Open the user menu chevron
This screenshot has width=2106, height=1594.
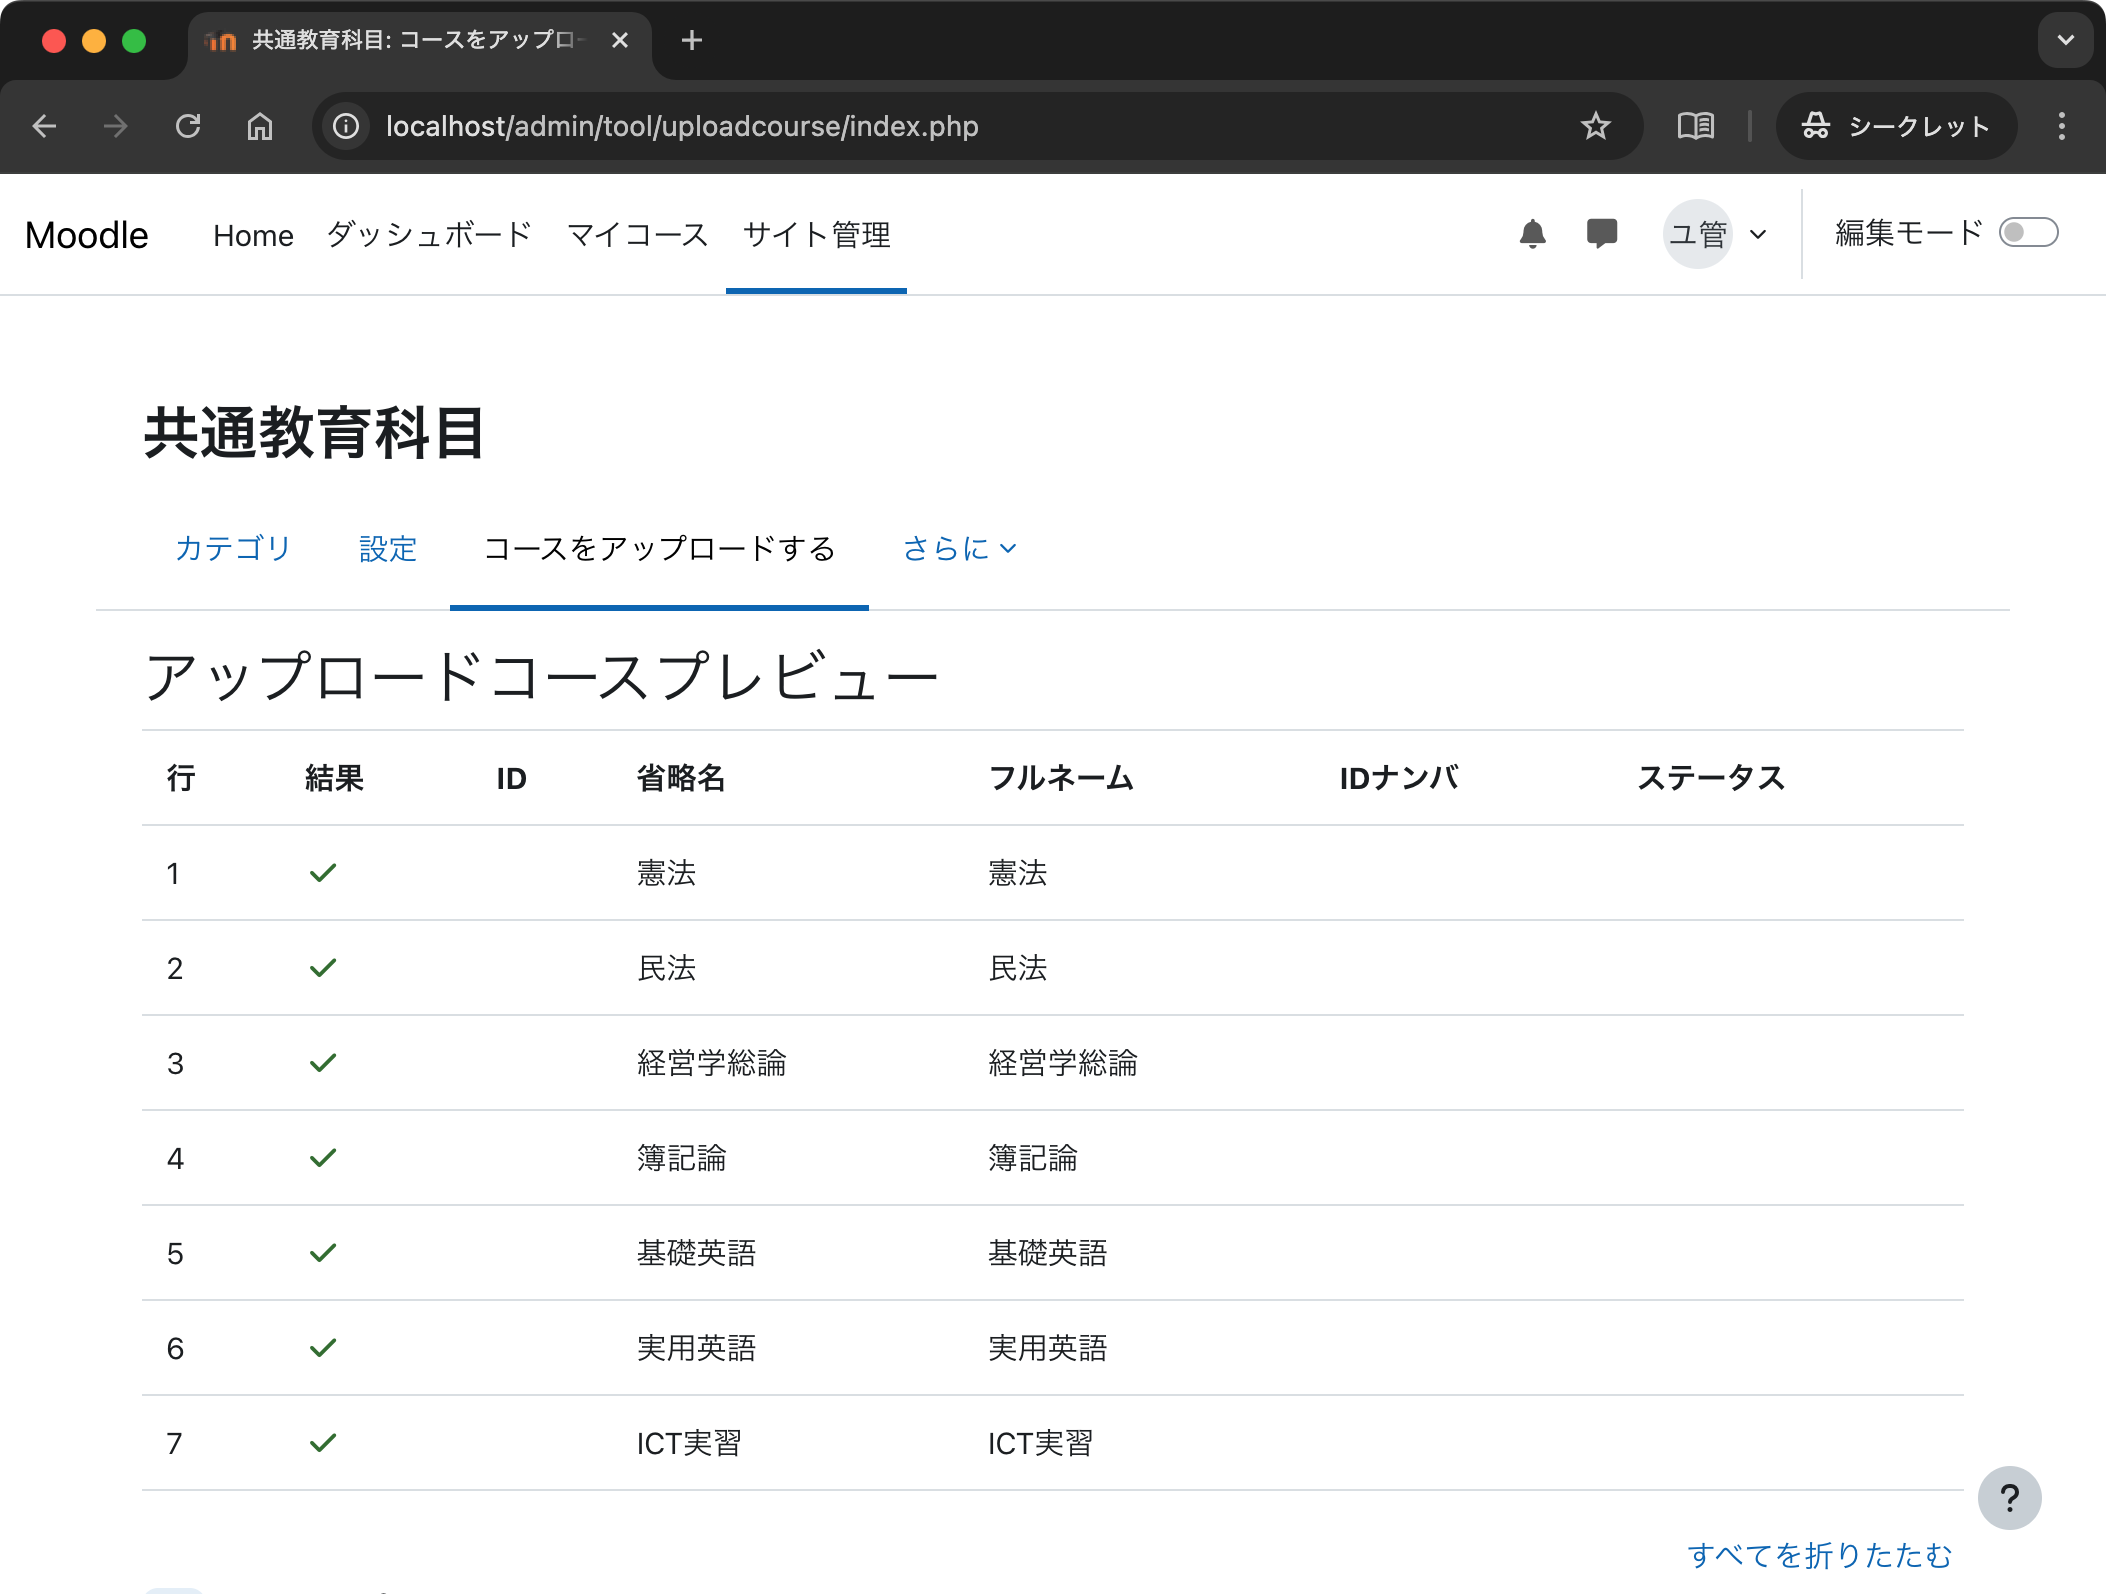[x=1757, y=233]
